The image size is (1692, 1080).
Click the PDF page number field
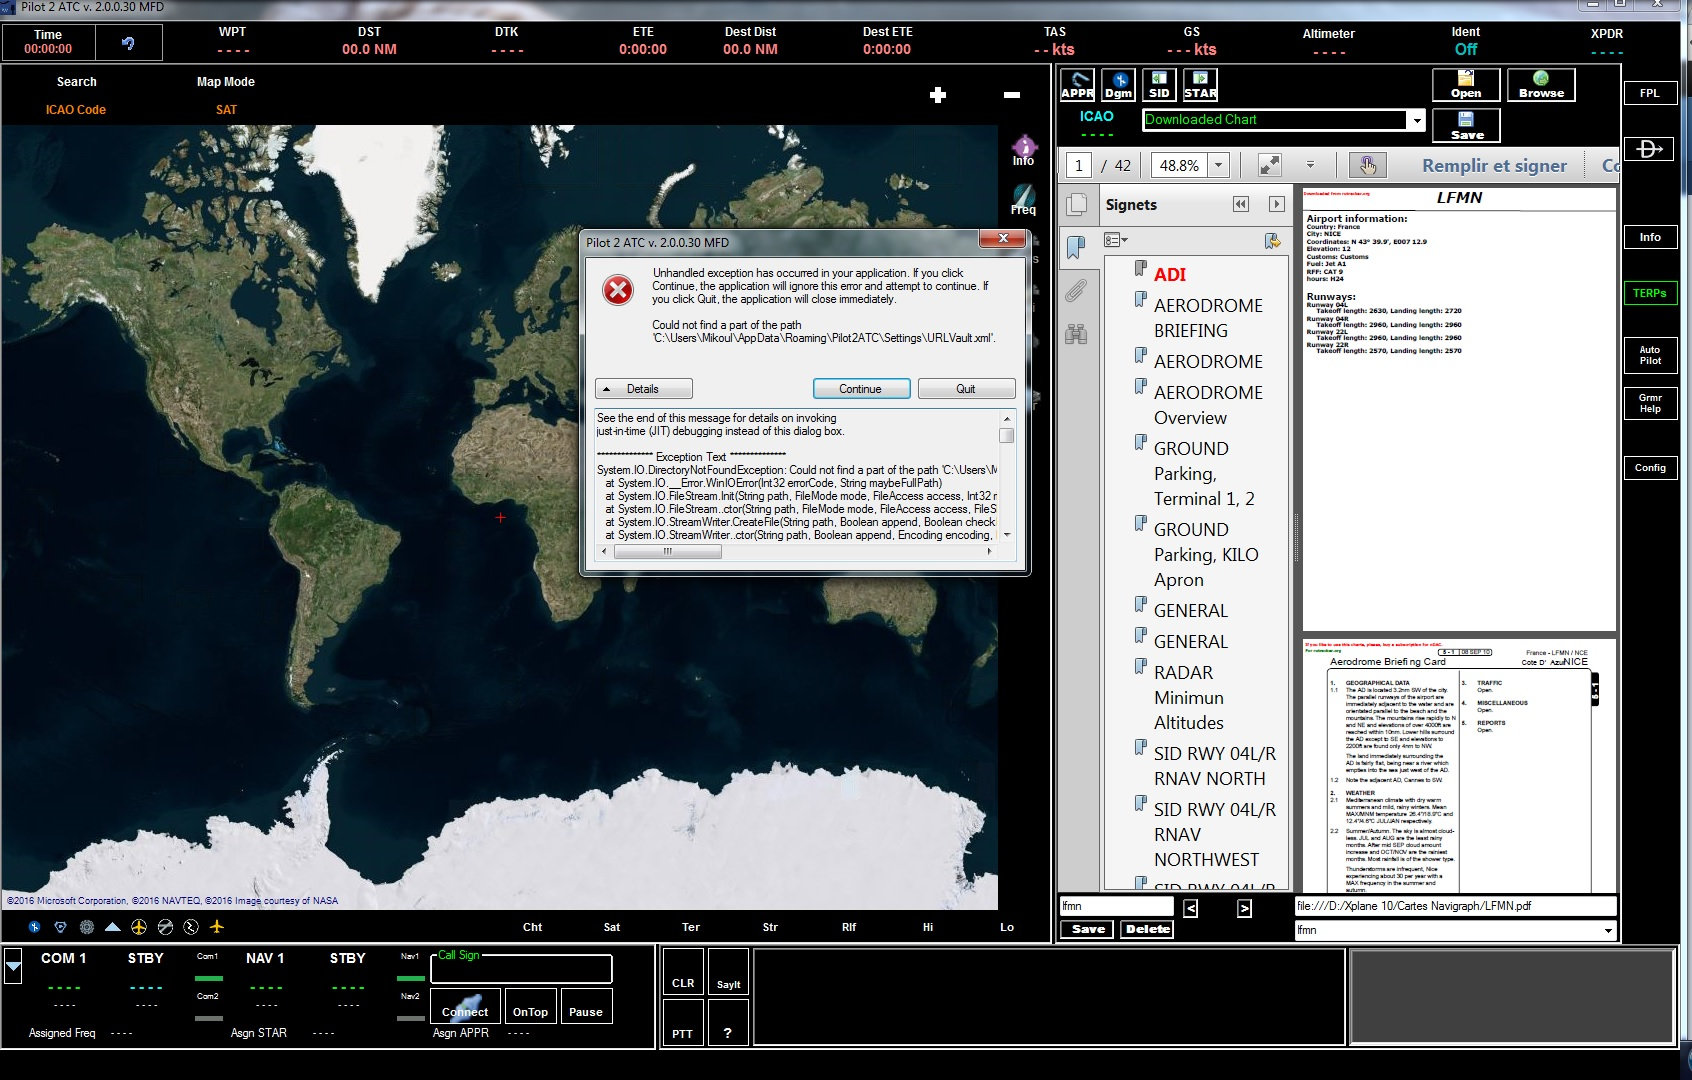tap(1078, 166)
